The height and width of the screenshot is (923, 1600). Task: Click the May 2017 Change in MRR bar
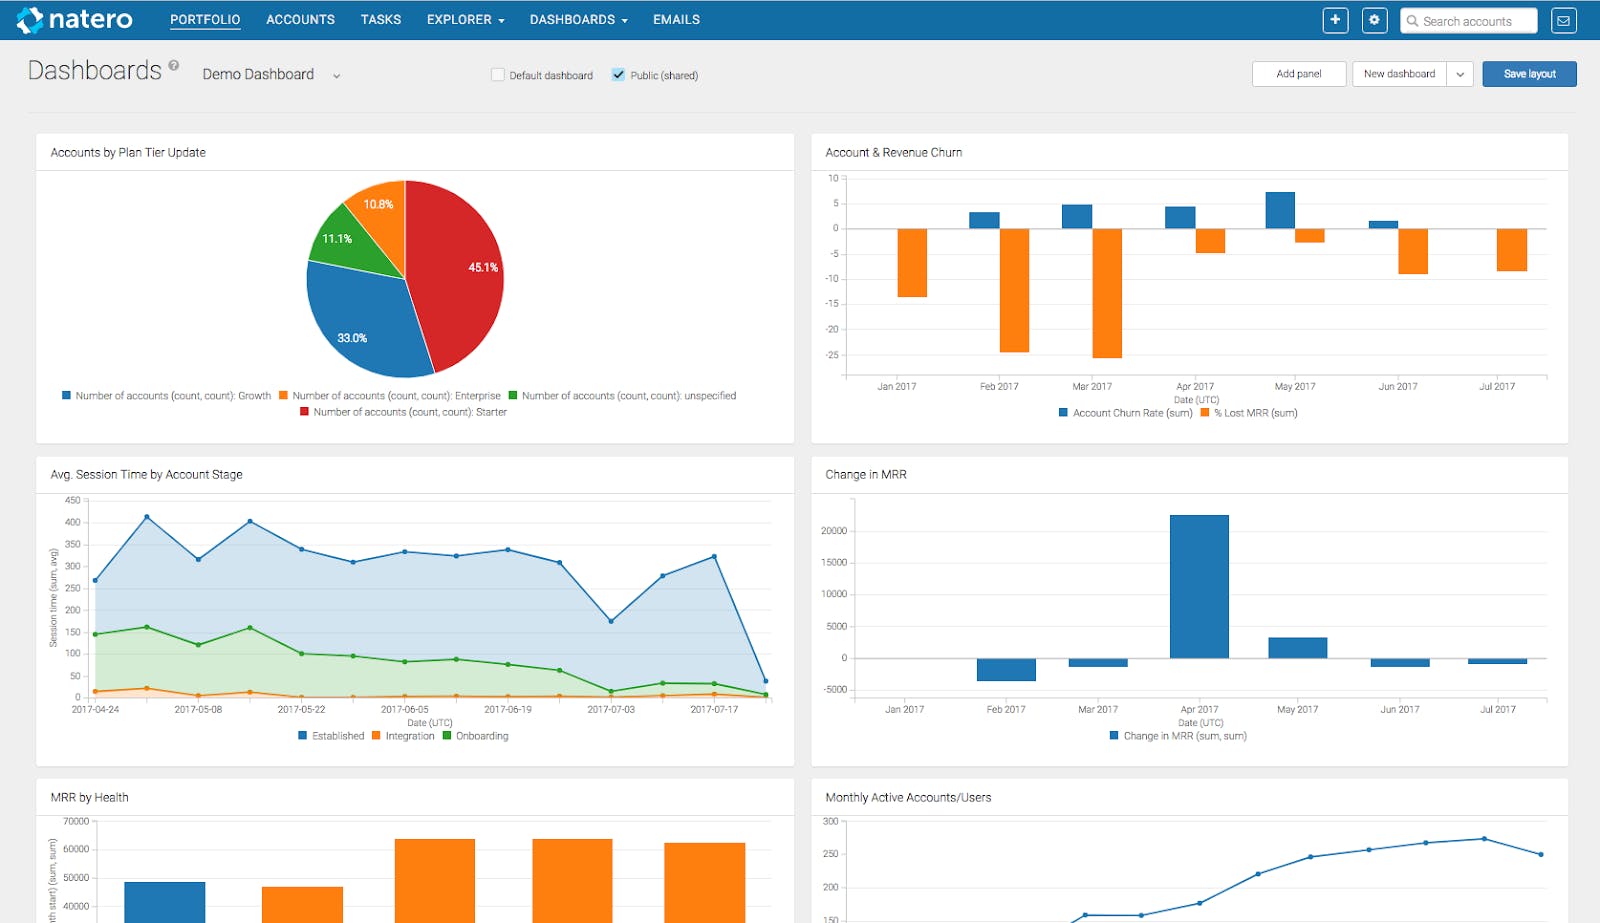click(1297, 648)
